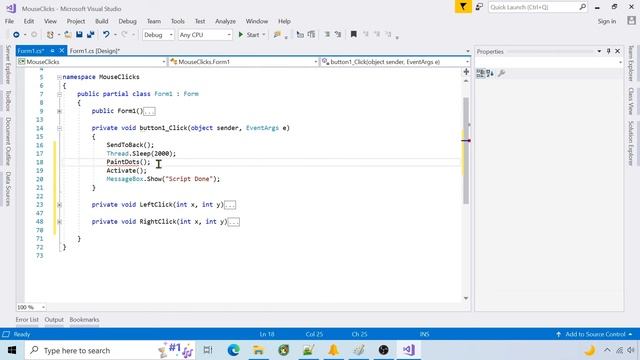Viewport: 640px width, 360px height.
Task: Close the Form1.cs editor tab
Action: pyautogui.click(x=62, y=51)
